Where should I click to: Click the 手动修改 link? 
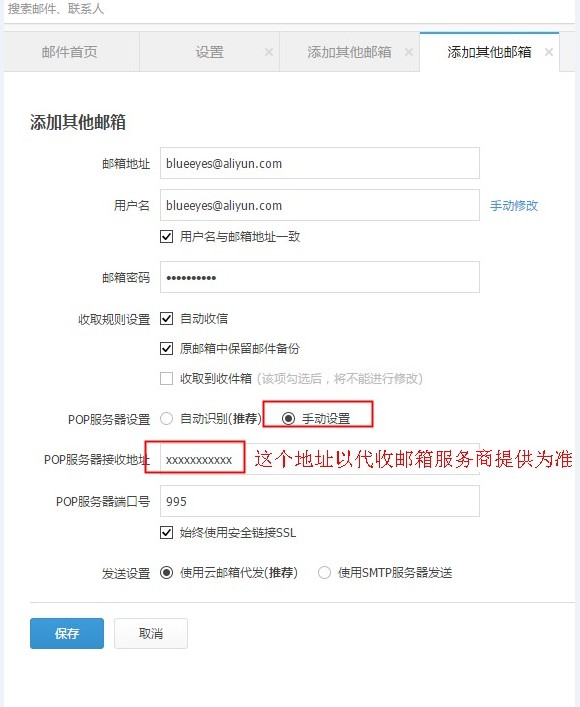(x=514, y=206)
